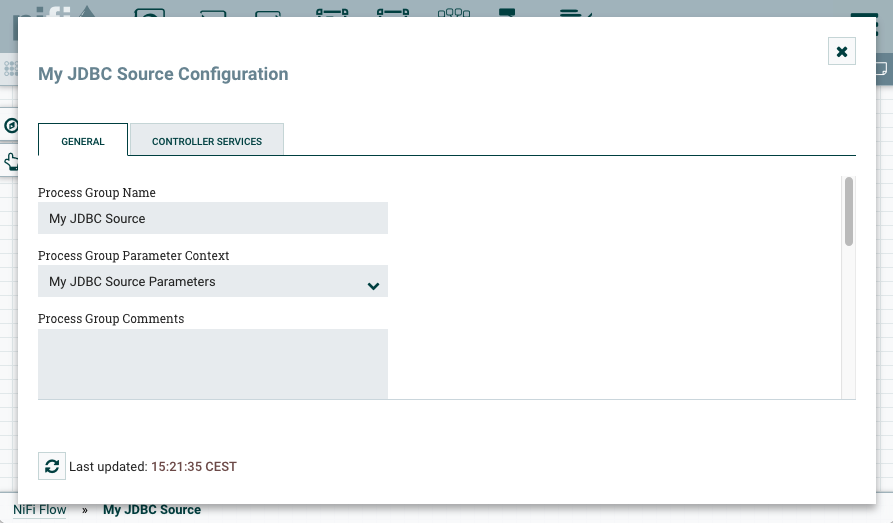Image resolution: width=893 pixels, height=523 pixels.
Task: Select the Funnel toolbar icon
Action: [454, 12]
